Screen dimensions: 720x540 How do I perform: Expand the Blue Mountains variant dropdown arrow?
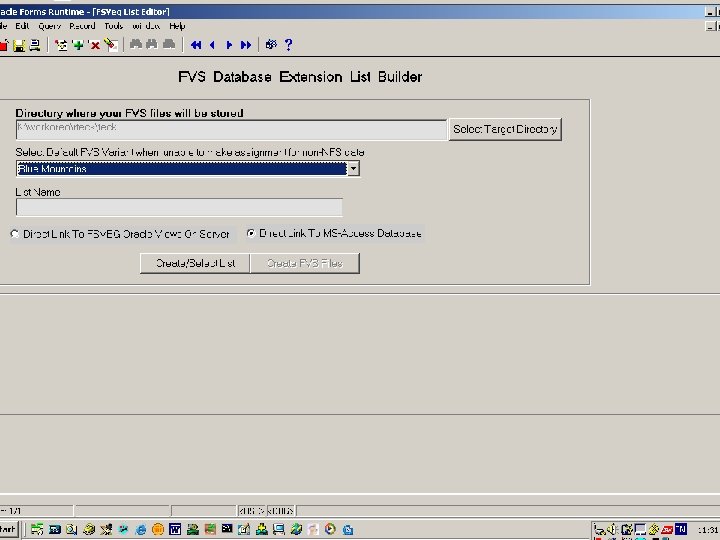click(x=353, y=169)
